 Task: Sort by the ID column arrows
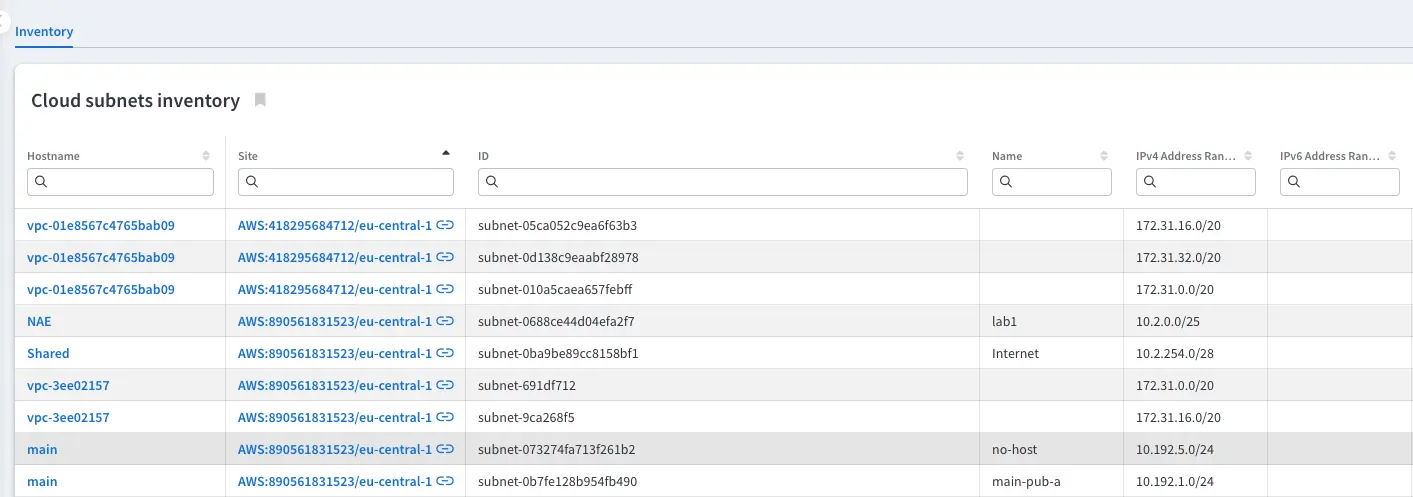pos(960,156)
